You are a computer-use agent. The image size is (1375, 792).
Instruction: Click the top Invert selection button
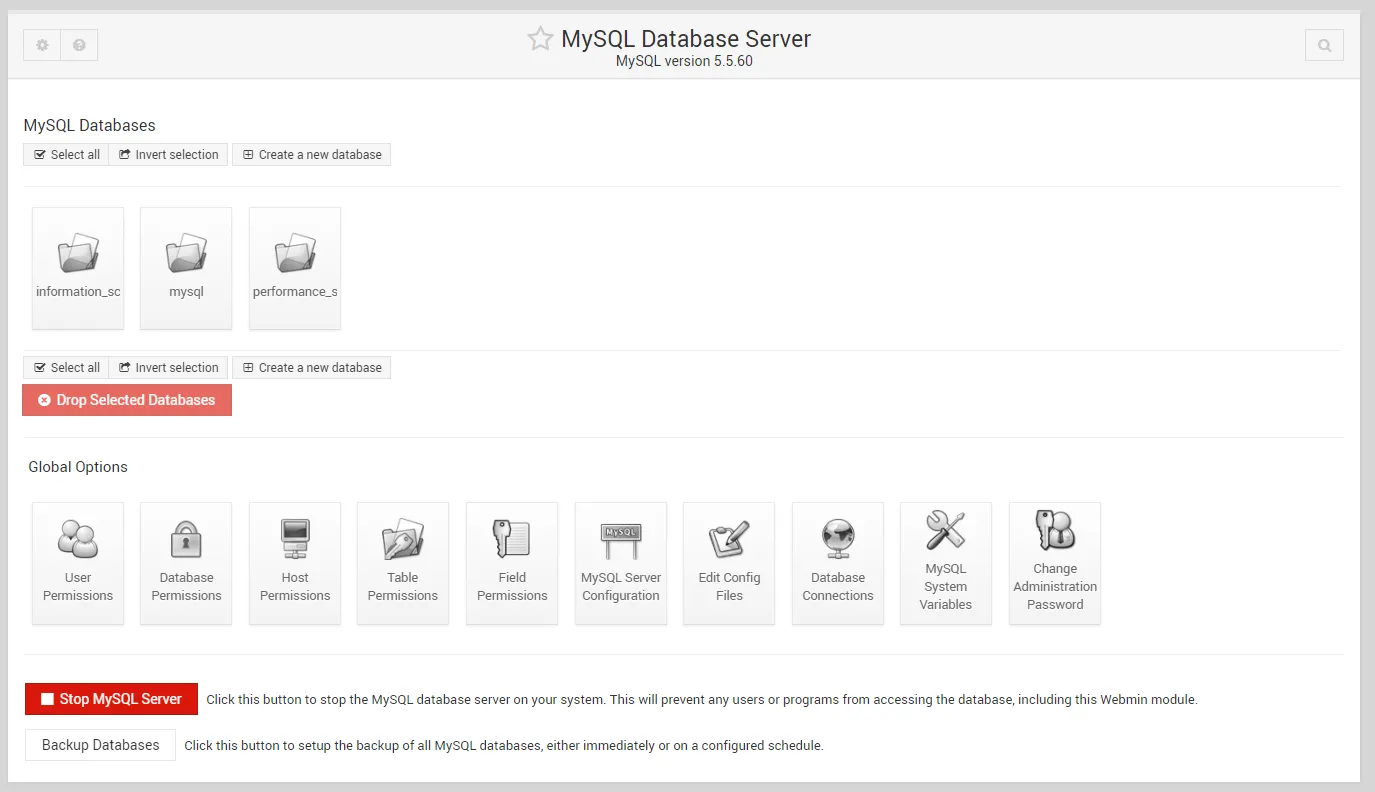pos(168,155)
